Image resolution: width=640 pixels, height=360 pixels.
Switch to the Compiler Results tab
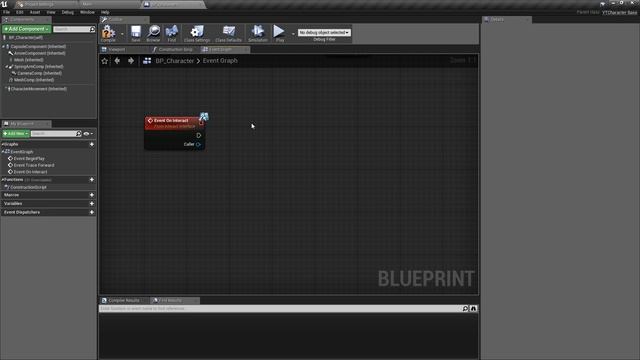tap(124, 300)
